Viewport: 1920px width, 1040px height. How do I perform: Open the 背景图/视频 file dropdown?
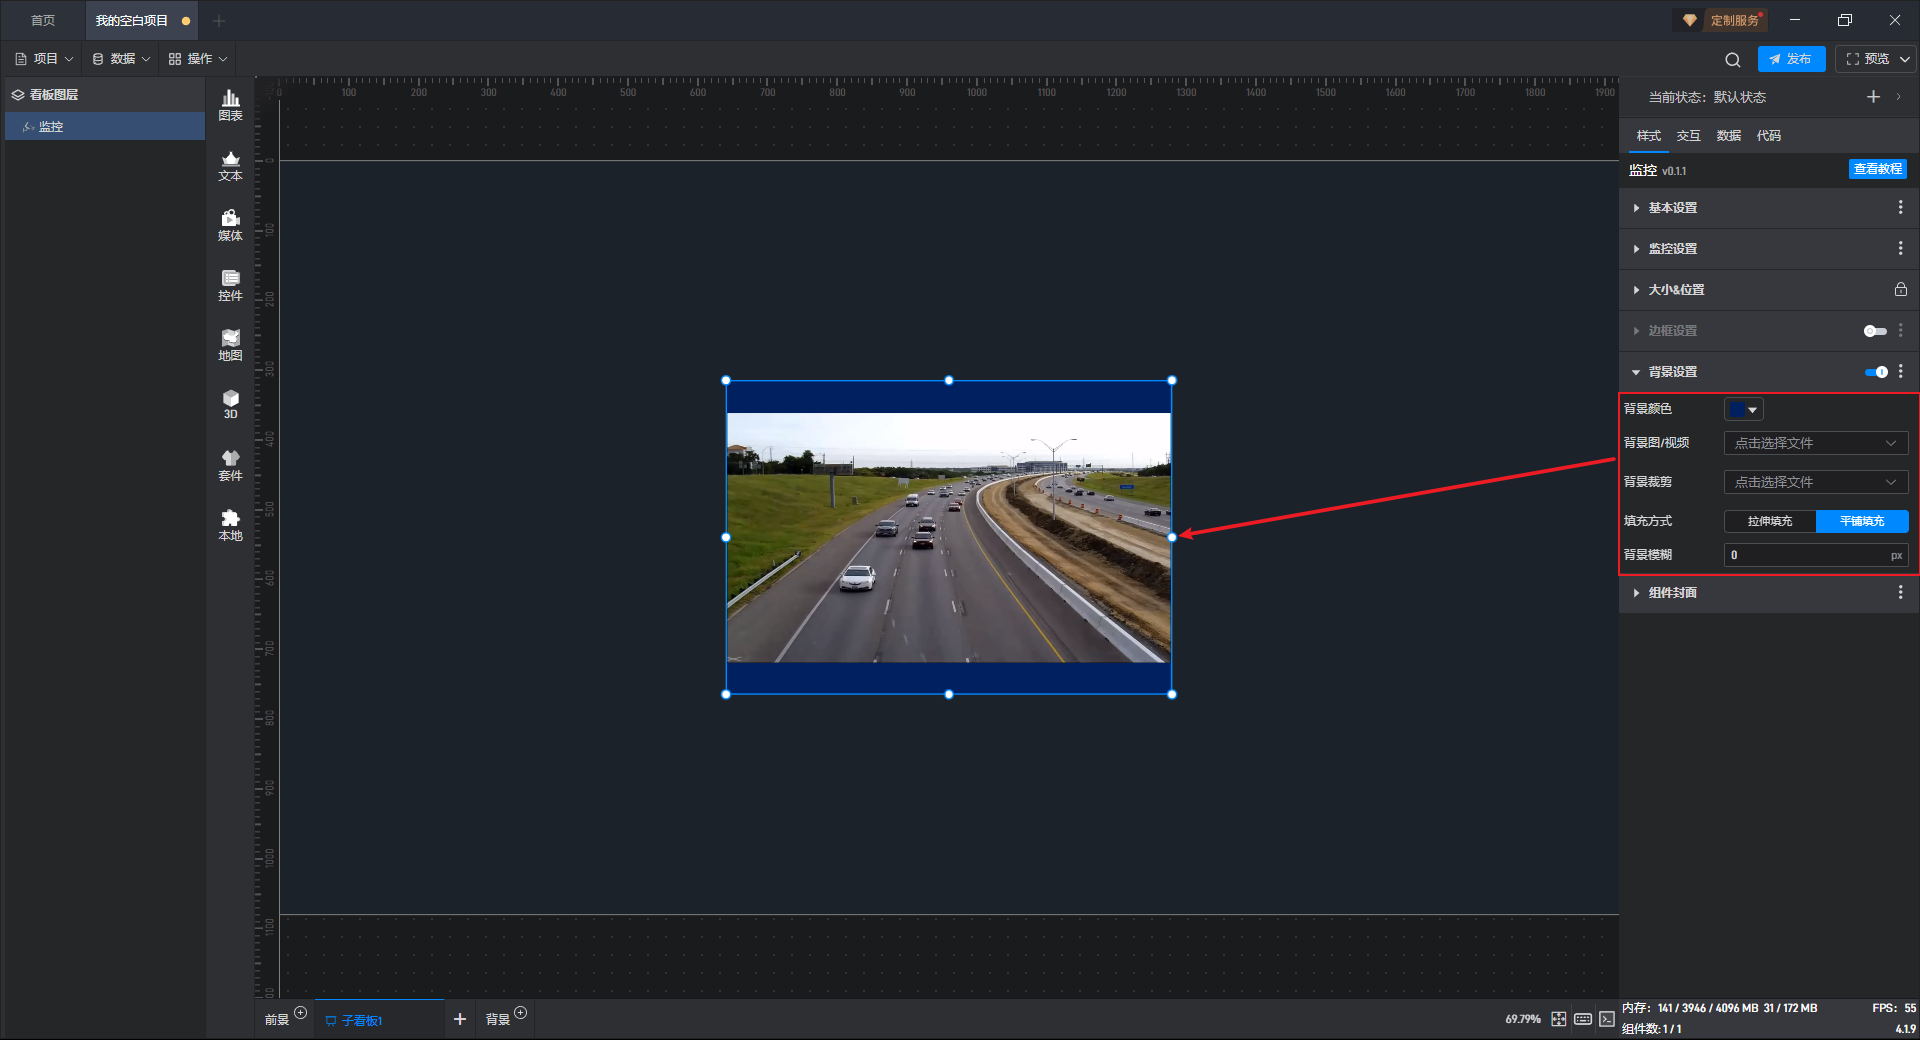click(1815, 443)
